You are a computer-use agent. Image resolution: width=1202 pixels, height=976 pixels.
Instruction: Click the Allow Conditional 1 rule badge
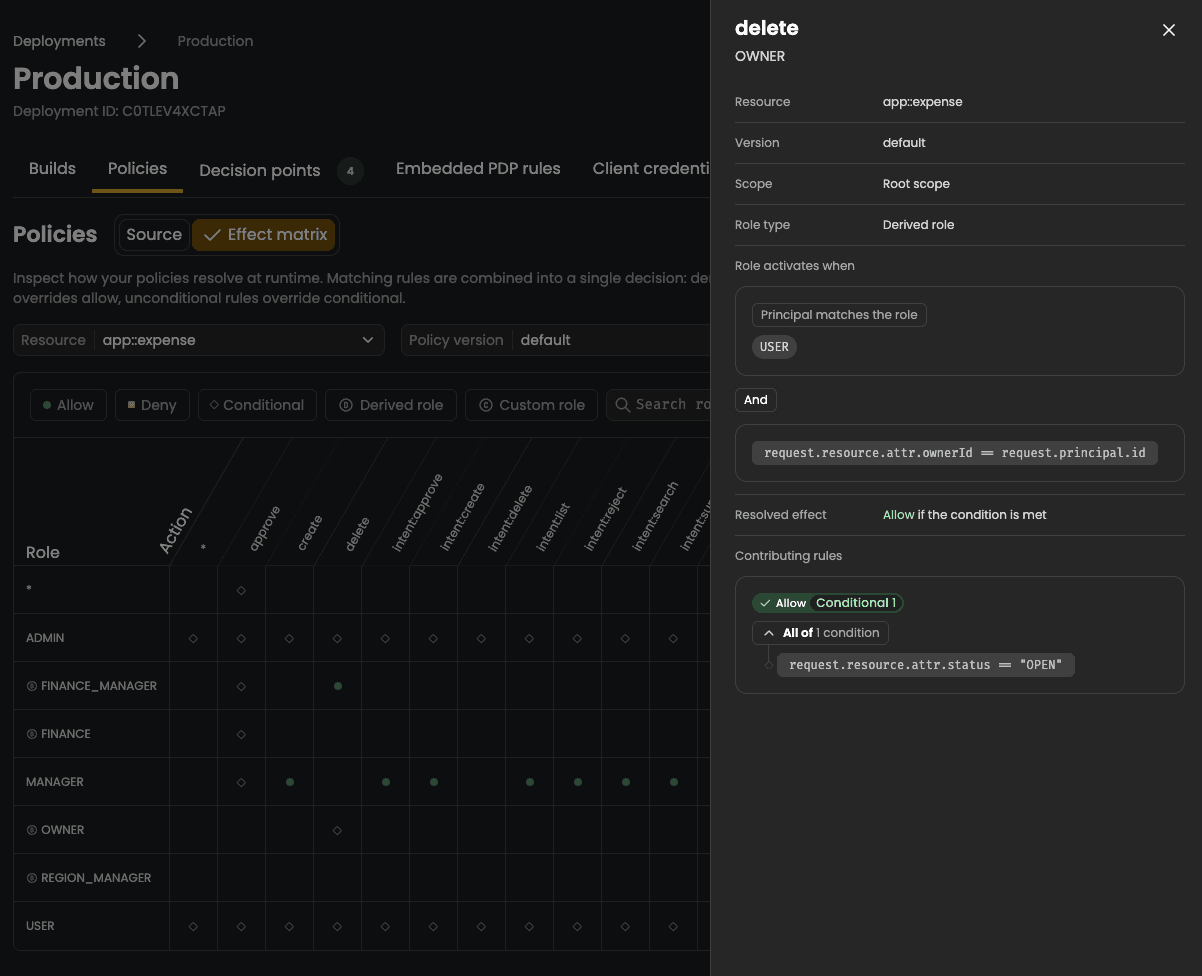(828, 603)
